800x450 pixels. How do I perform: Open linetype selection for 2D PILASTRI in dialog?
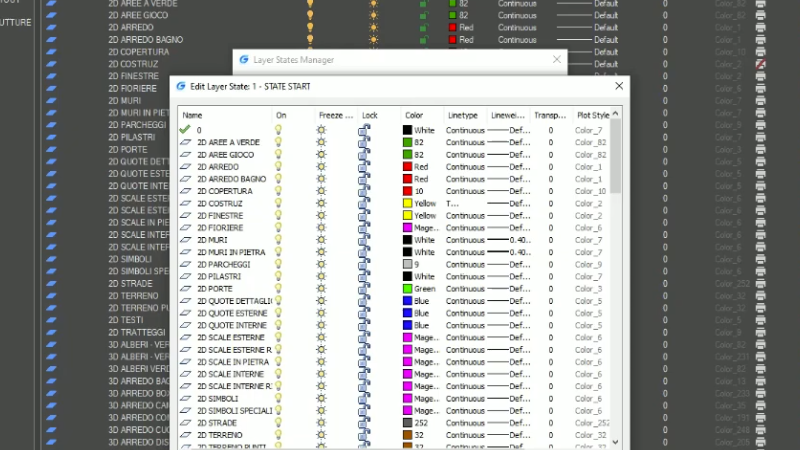(465, 276)
